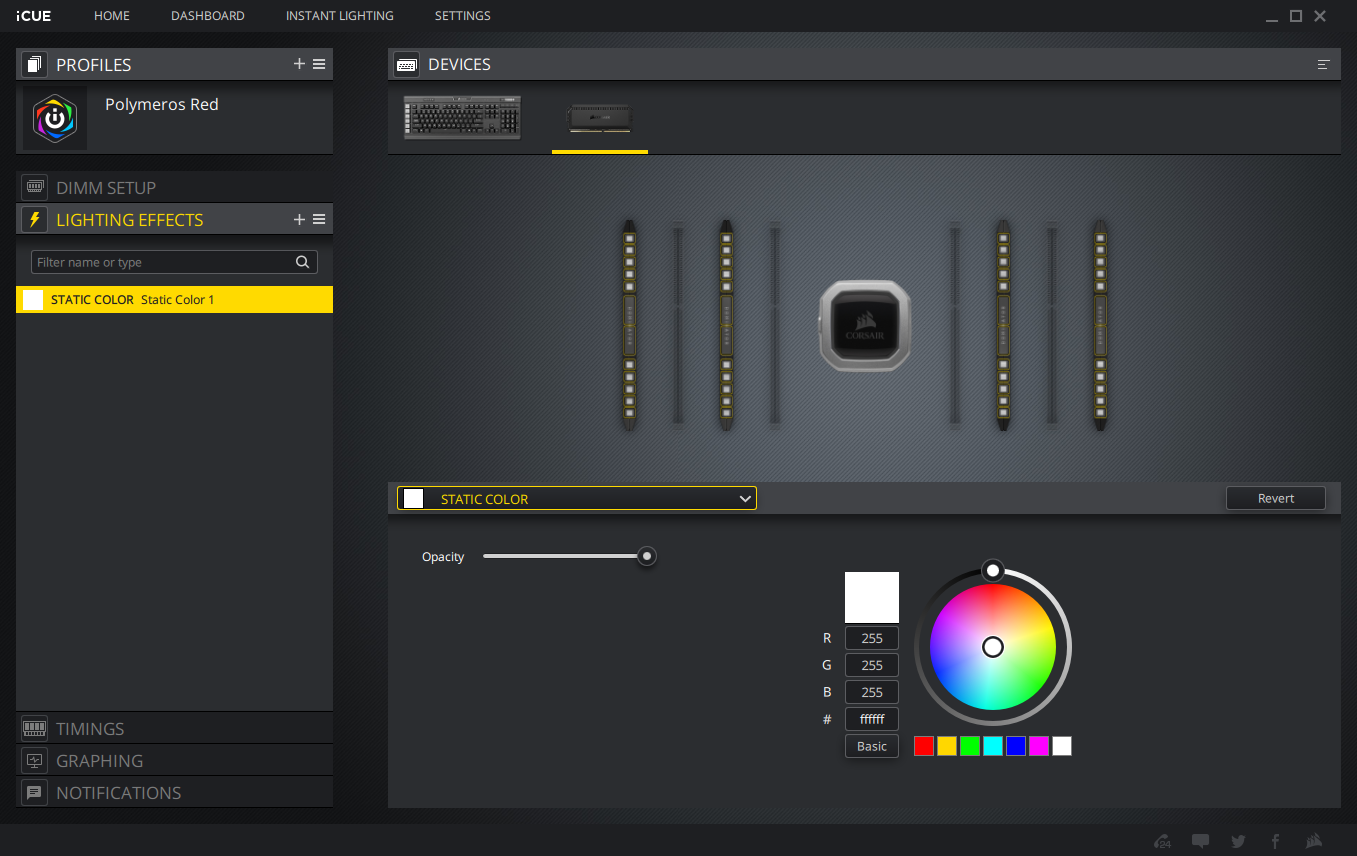Click the Twitter icon in the footer
Image resolution: width=1357 pixels, height=856 pixels.
pos(1238,841)
